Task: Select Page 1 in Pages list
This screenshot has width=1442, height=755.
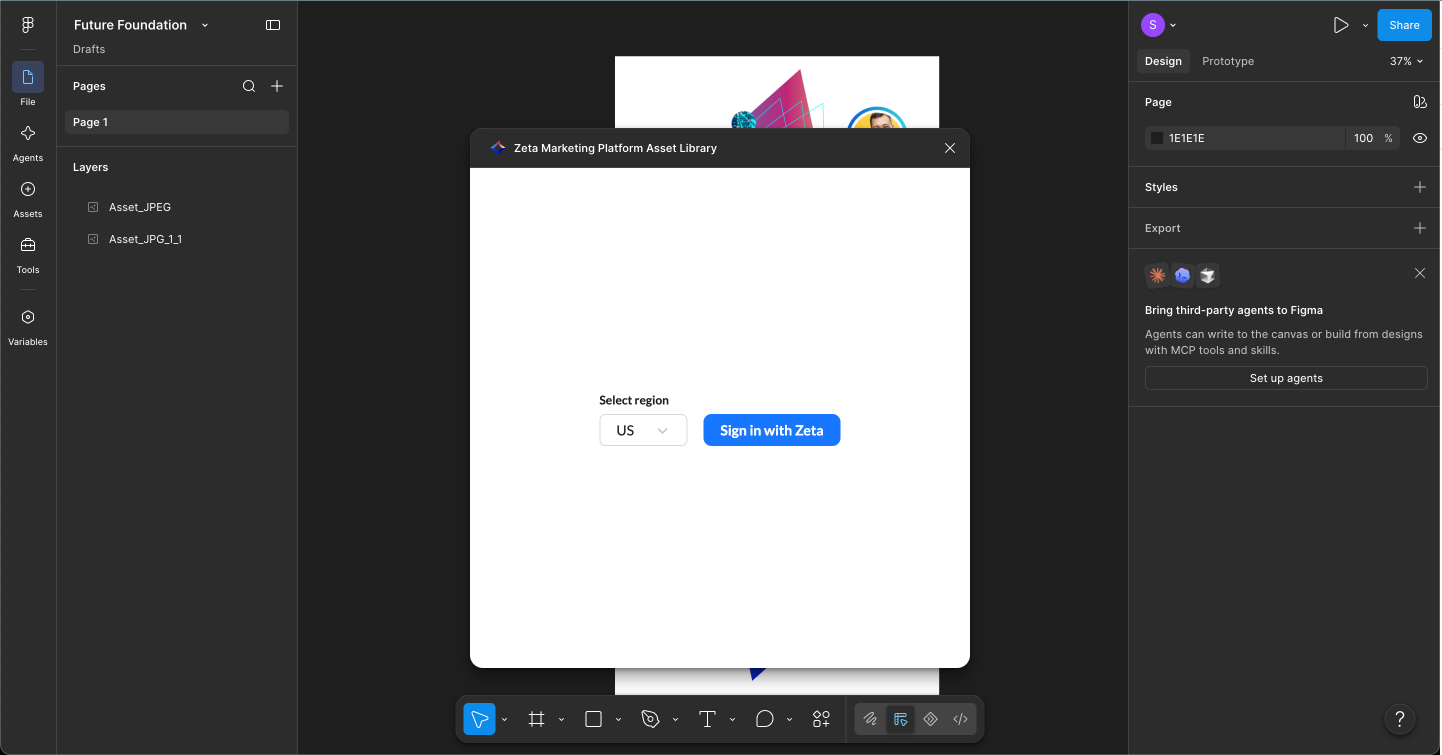Action: click(177, 122)
